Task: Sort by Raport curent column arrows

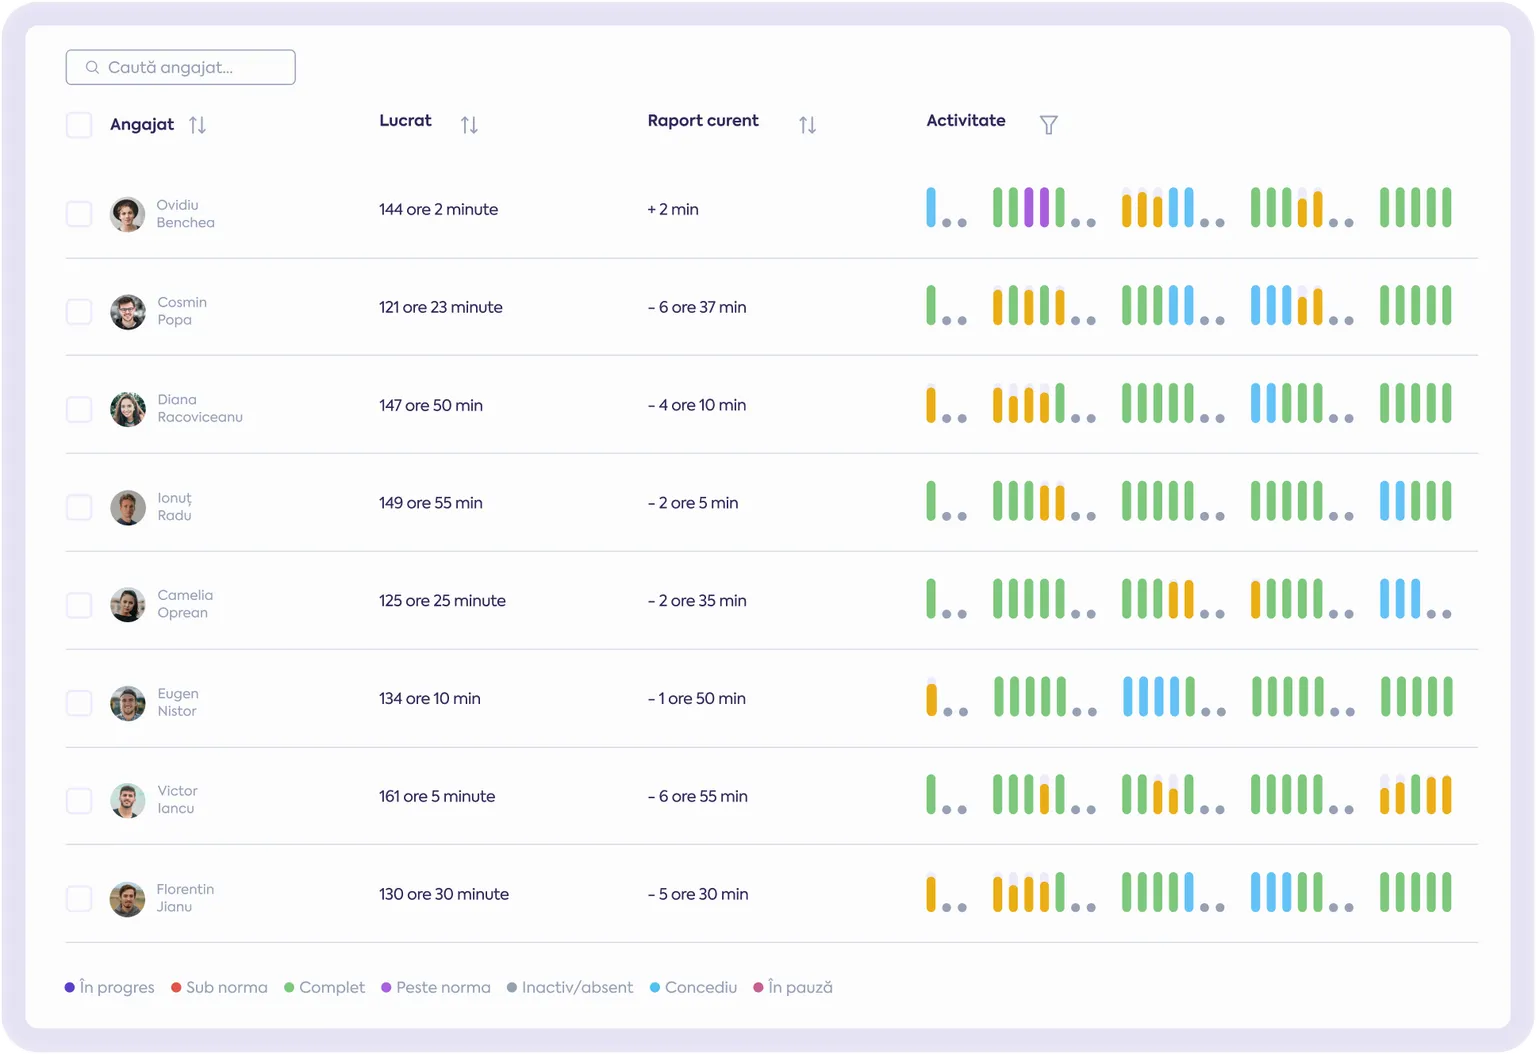Action: (x=807, y=125)
